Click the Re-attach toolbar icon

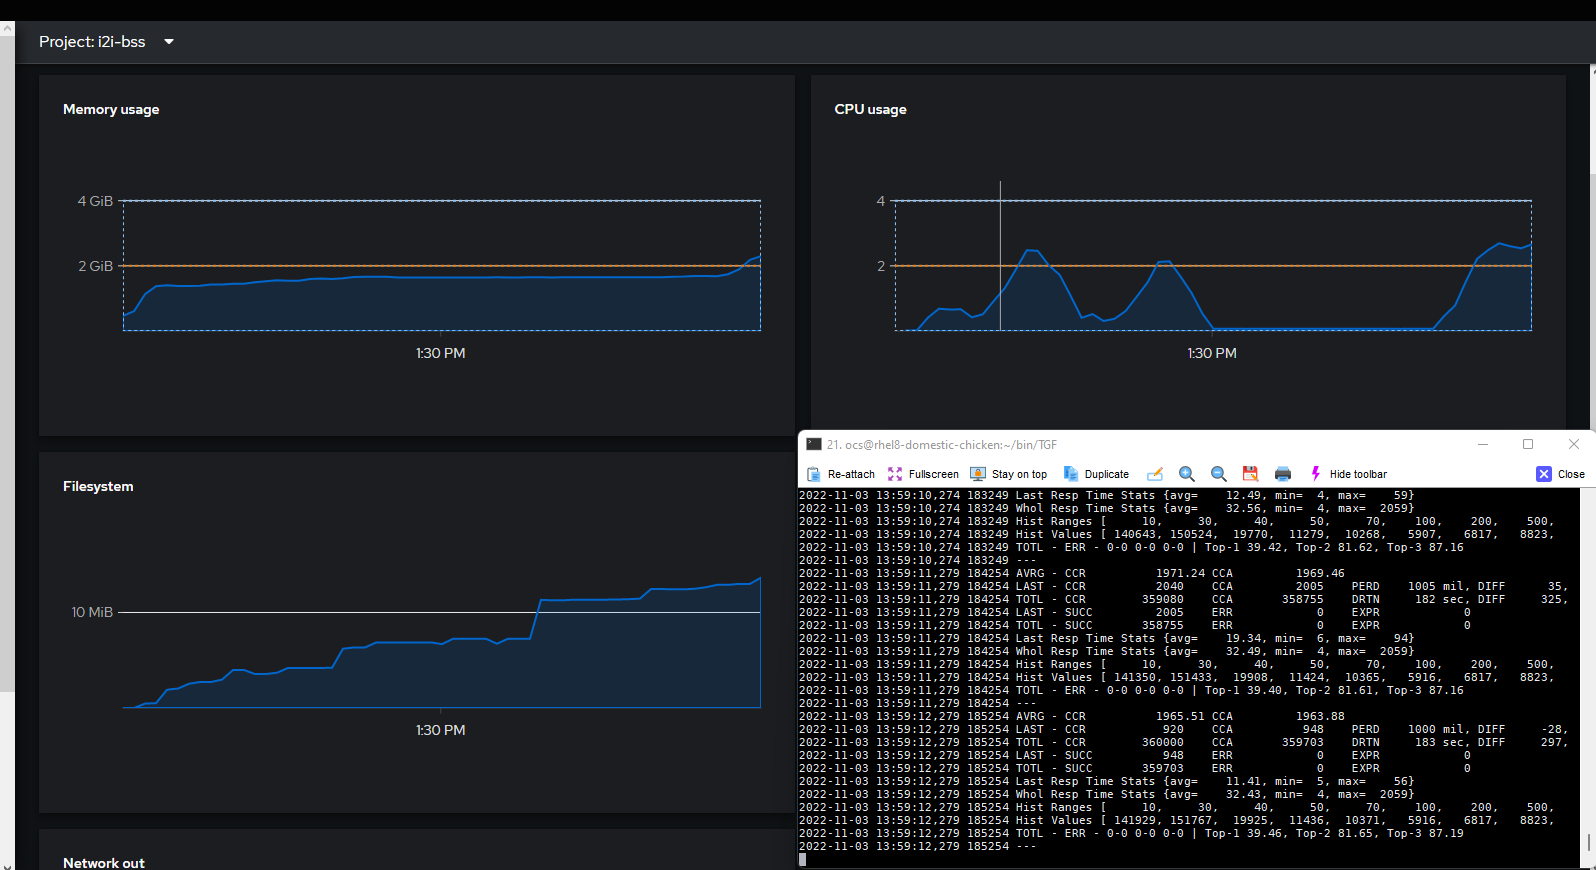(841, 474)
